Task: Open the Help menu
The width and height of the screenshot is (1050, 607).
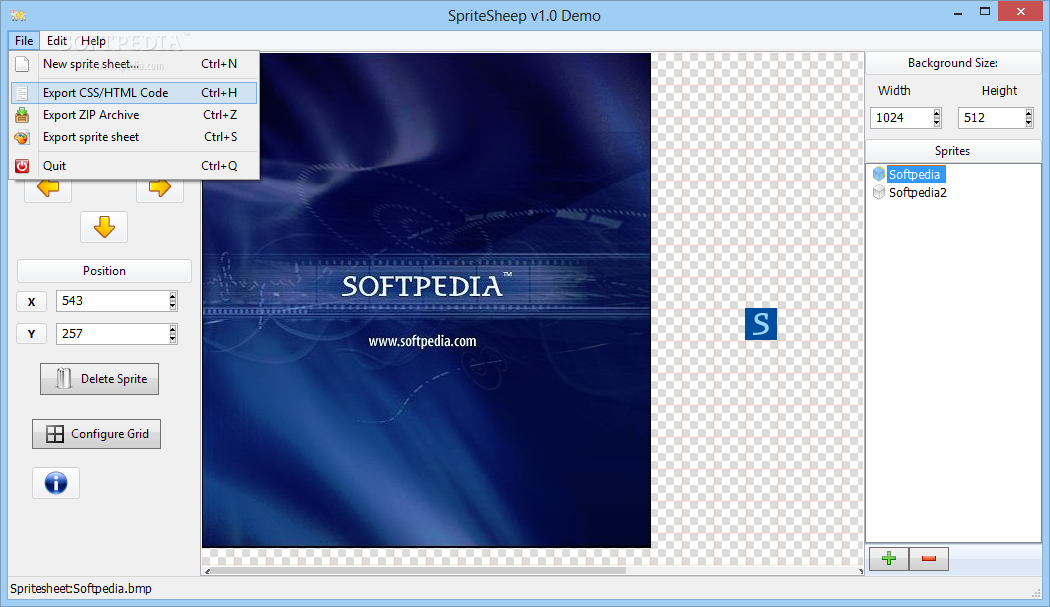Action: [x=93, y=41]
